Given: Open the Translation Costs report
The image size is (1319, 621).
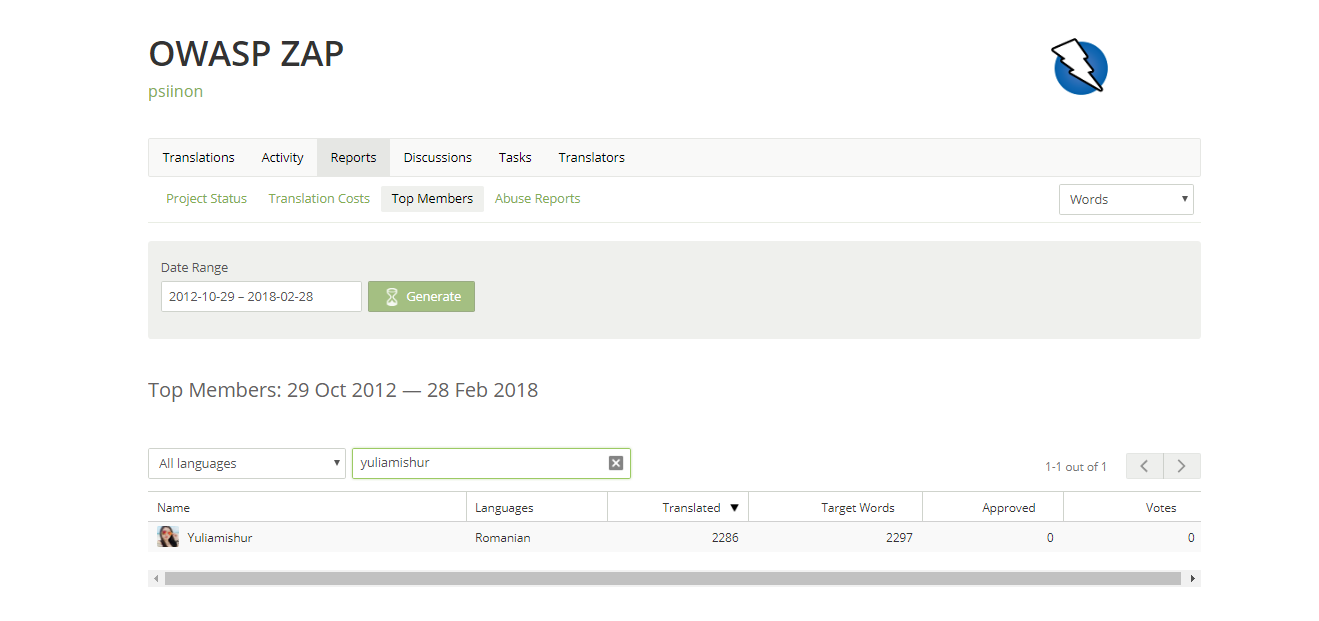Looking at the screenshot, I should coord(319,198).
